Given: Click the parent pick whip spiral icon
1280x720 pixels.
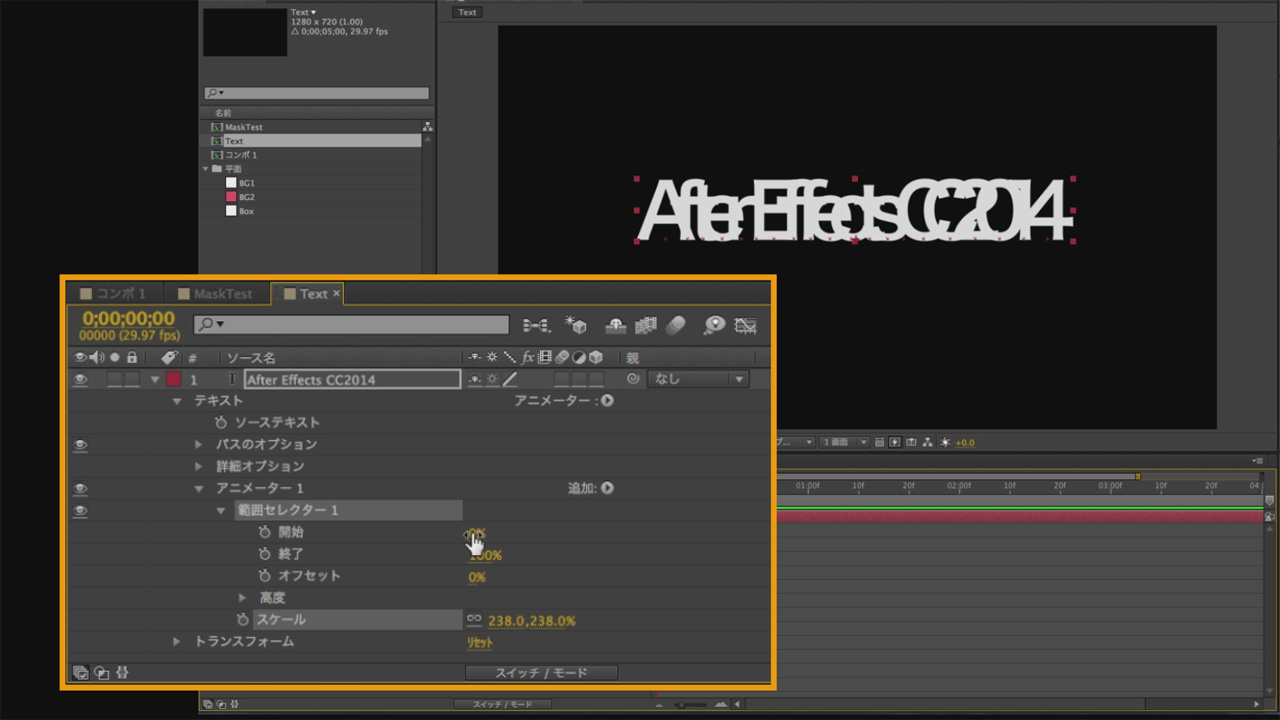Looking at the screenshot, I should (632, 379).
